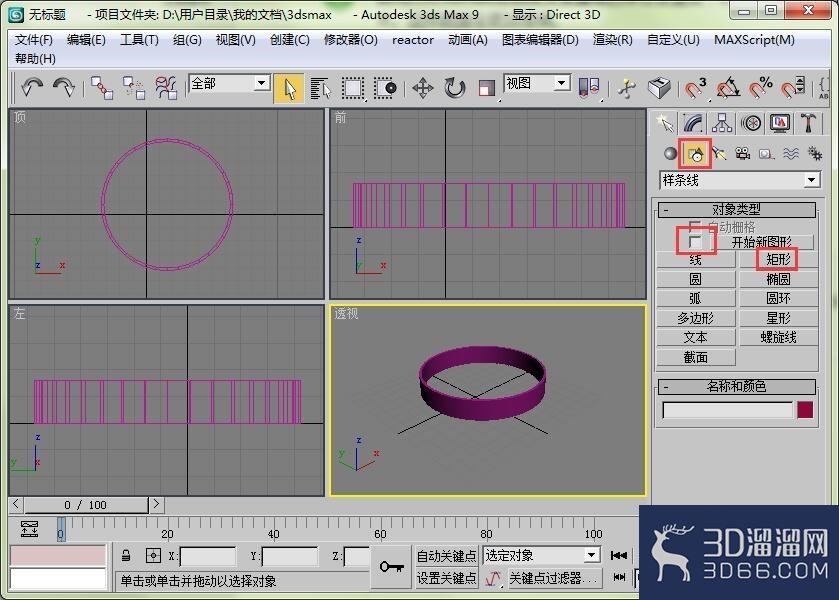Open the Utilities hammer tab

point(808,124)
